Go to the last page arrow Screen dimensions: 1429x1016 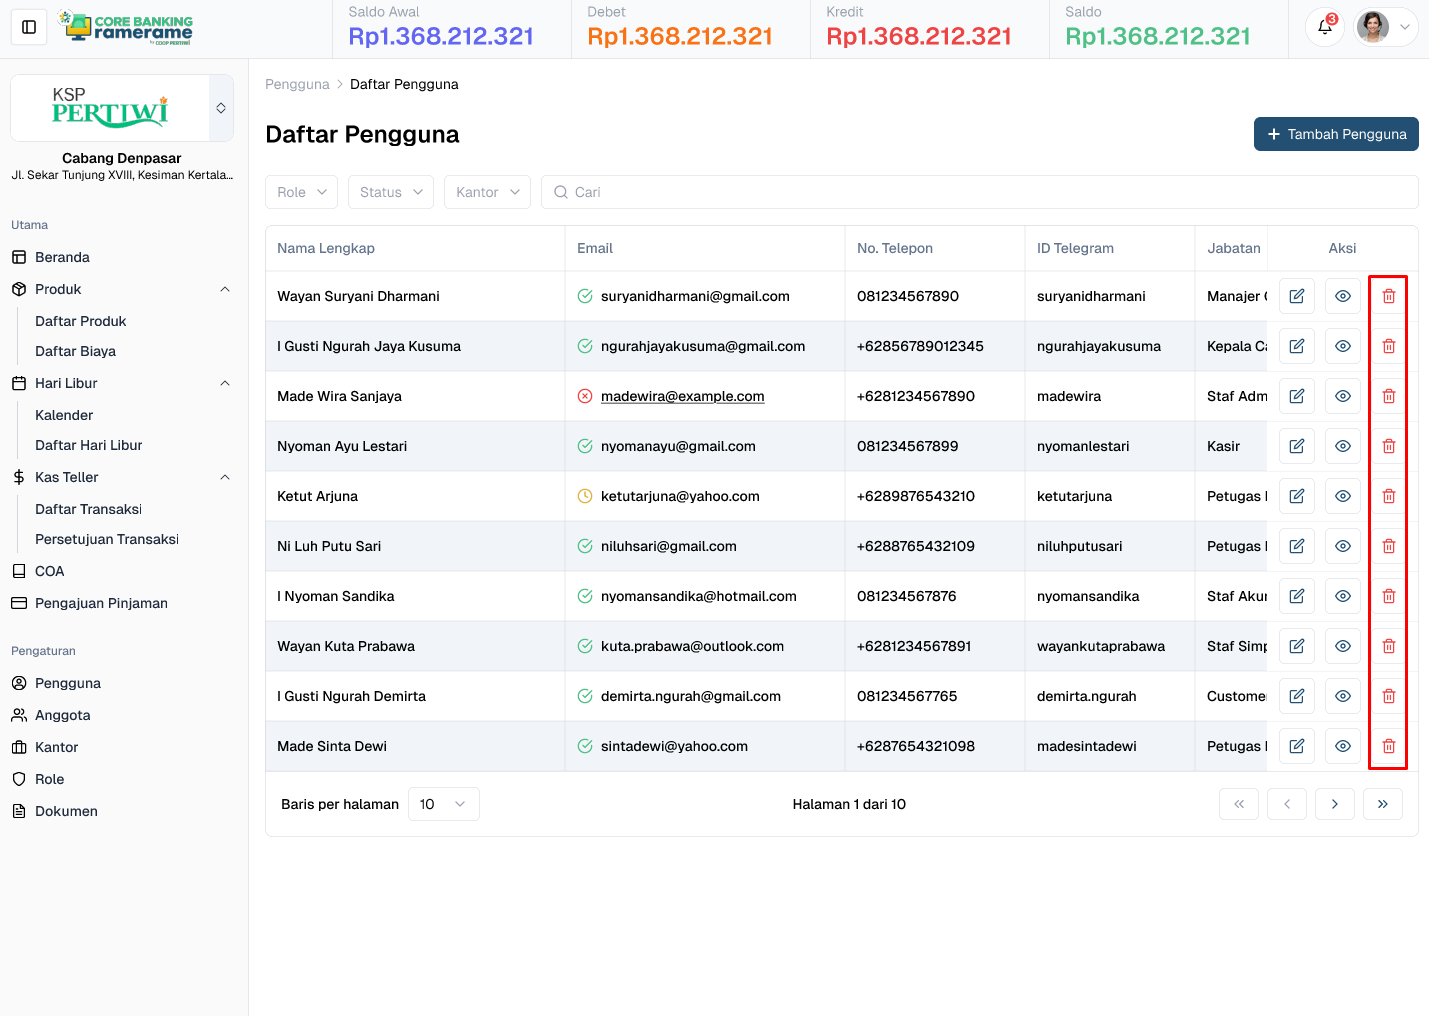pyautogui.click(x=1382, y=804)
